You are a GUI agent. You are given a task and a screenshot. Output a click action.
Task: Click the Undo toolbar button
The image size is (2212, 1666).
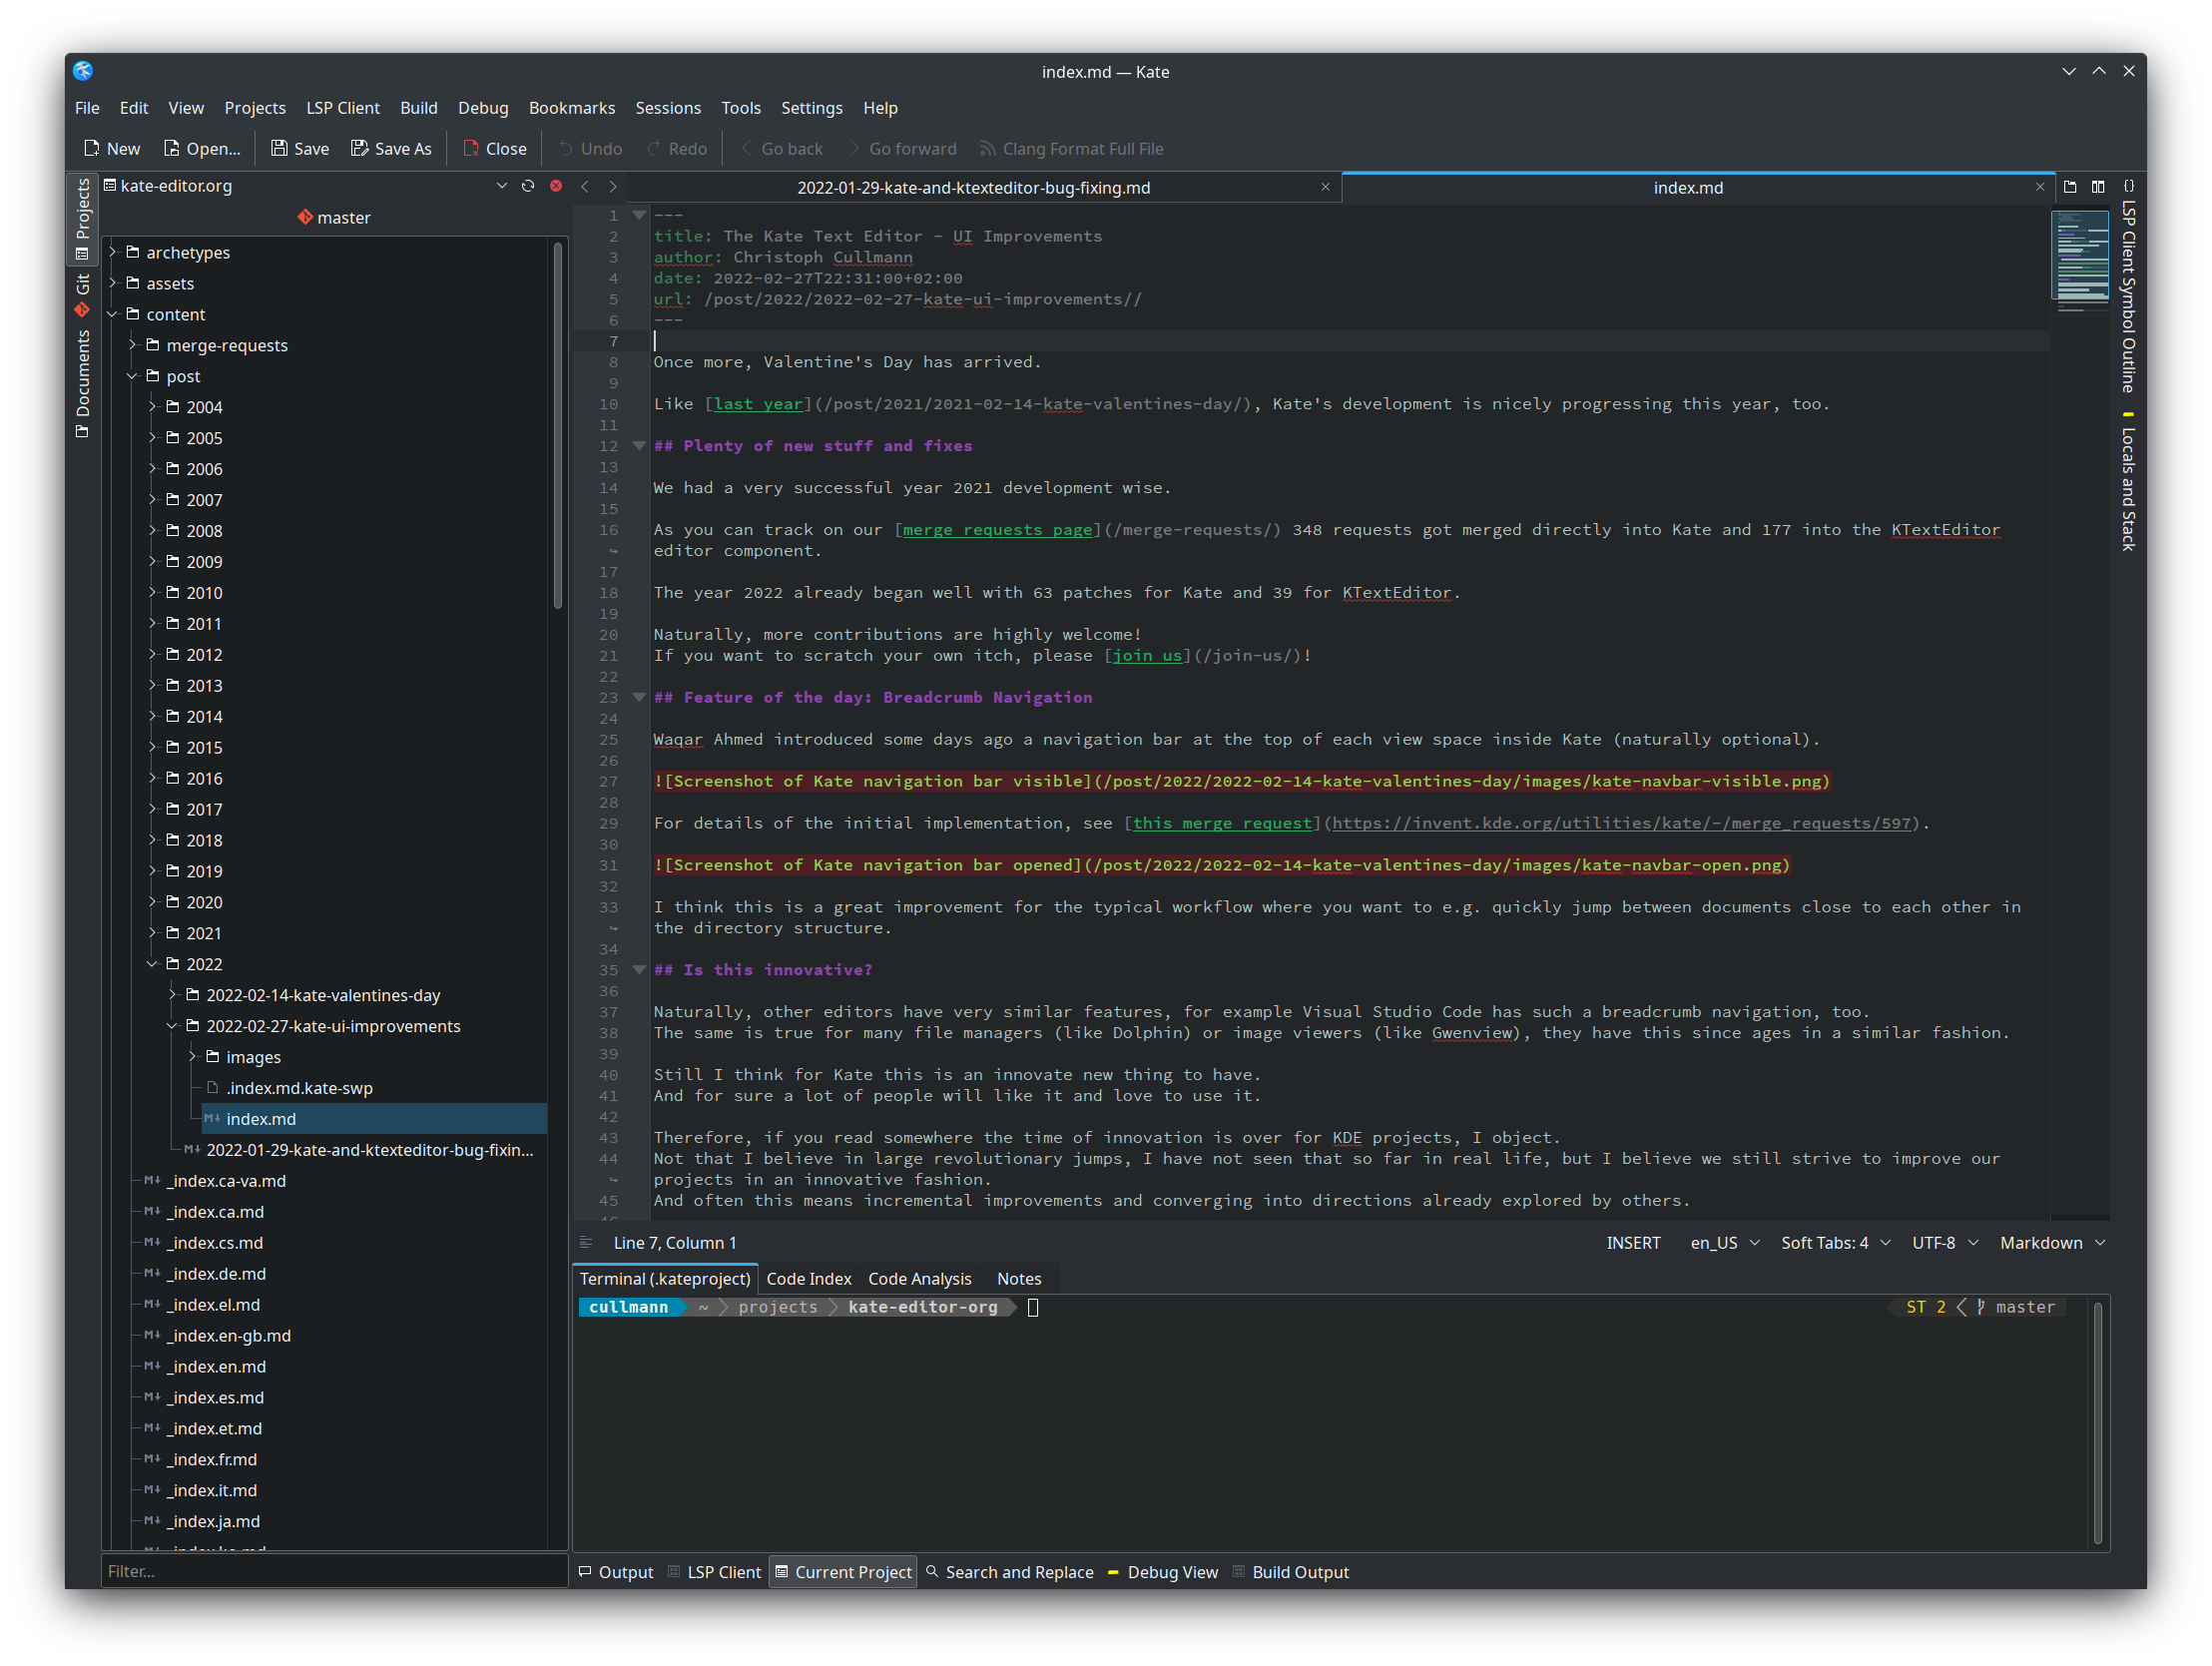[x=590, y=148]
